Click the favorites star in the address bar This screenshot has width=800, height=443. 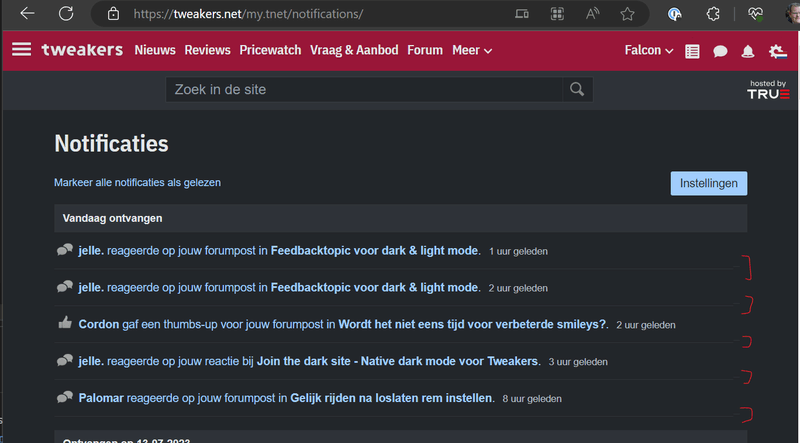coord(627,14)
